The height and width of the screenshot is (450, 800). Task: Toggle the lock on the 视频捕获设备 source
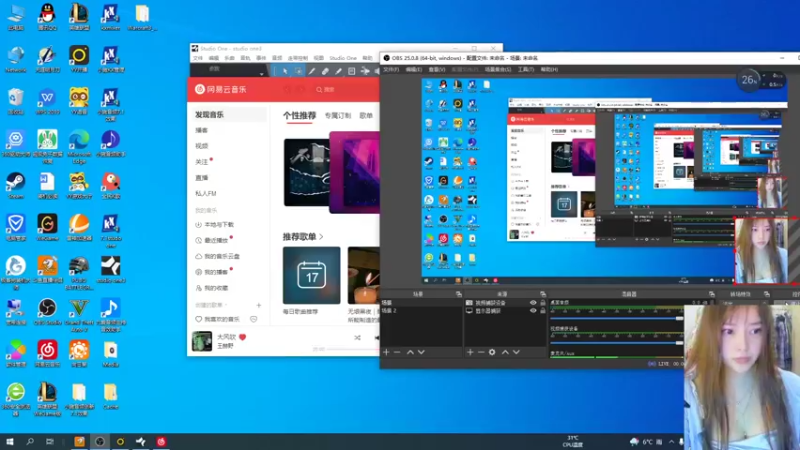coord(543,303)
